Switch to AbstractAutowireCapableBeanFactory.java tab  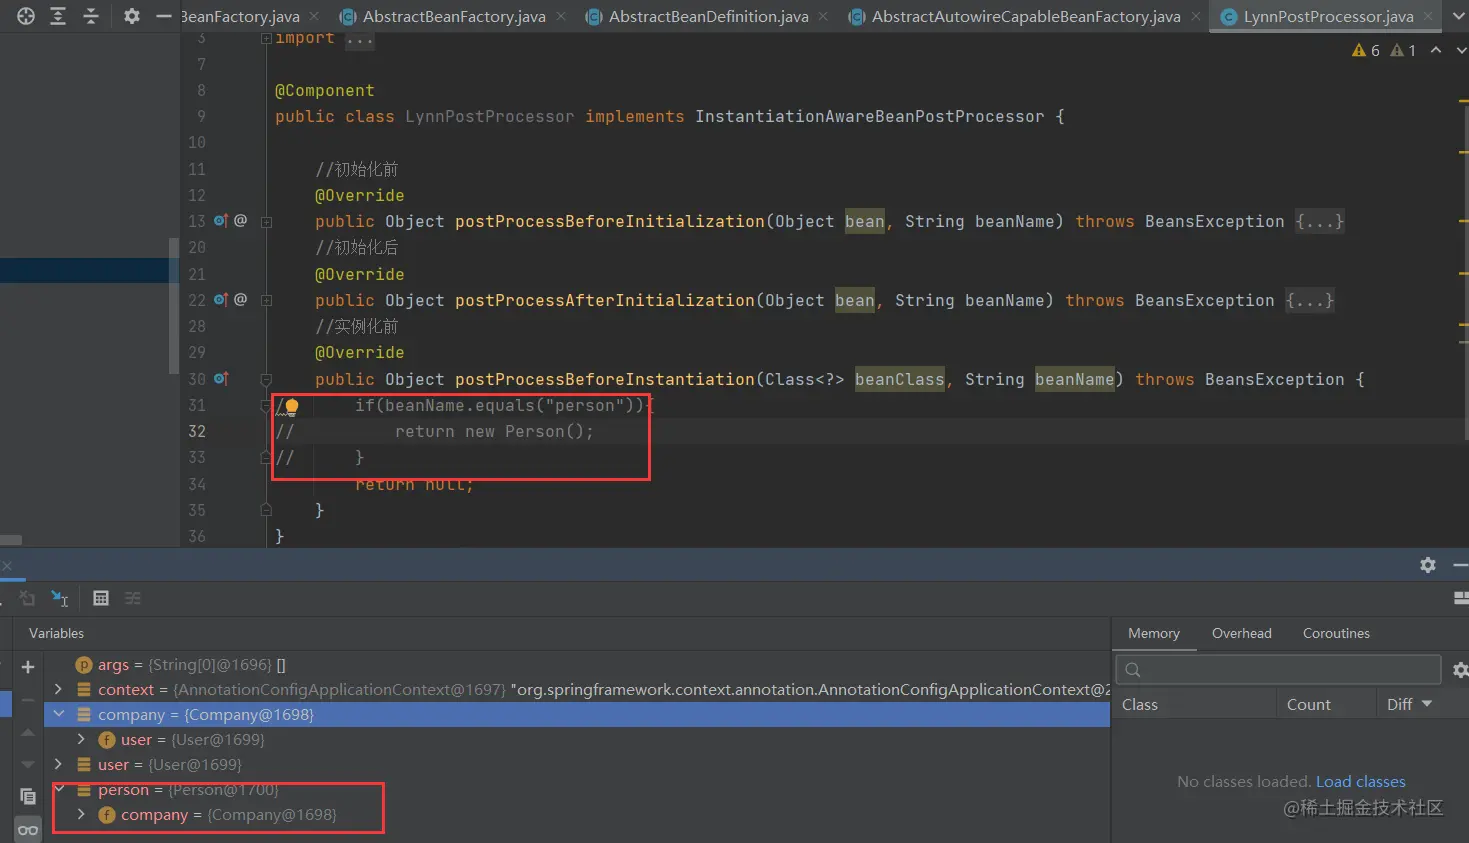1026,16
